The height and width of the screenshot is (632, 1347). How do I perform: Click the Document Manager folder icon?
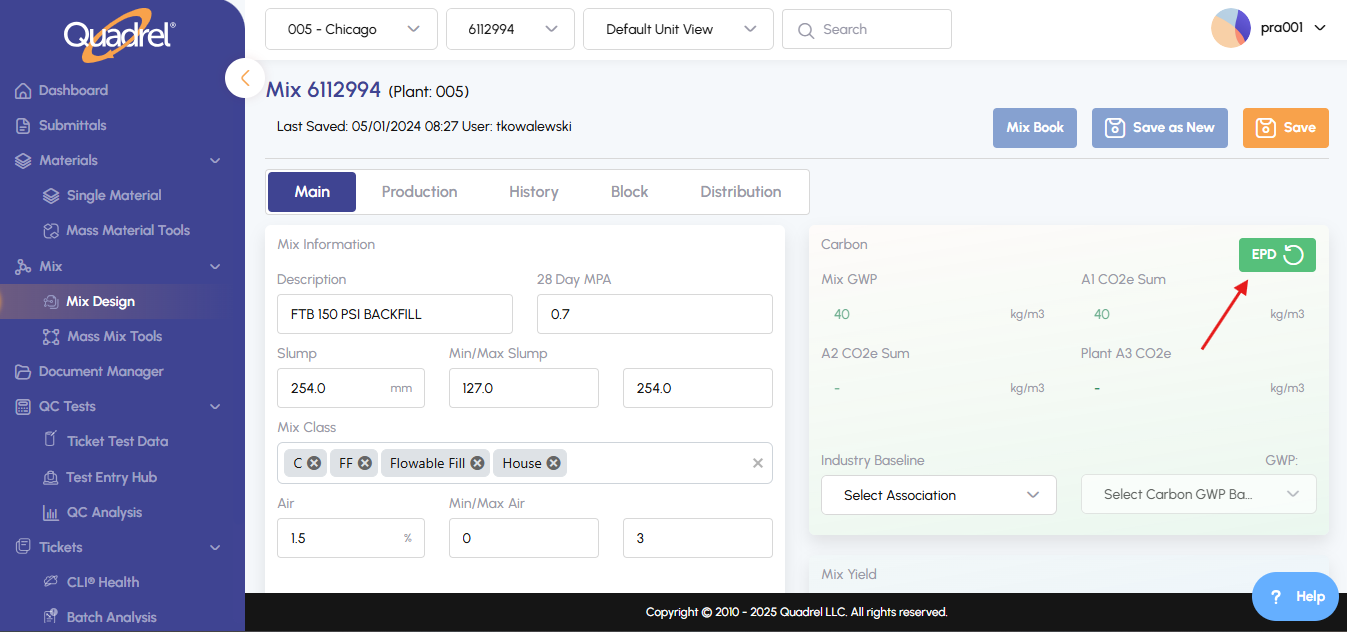click(x=23, y=372)
